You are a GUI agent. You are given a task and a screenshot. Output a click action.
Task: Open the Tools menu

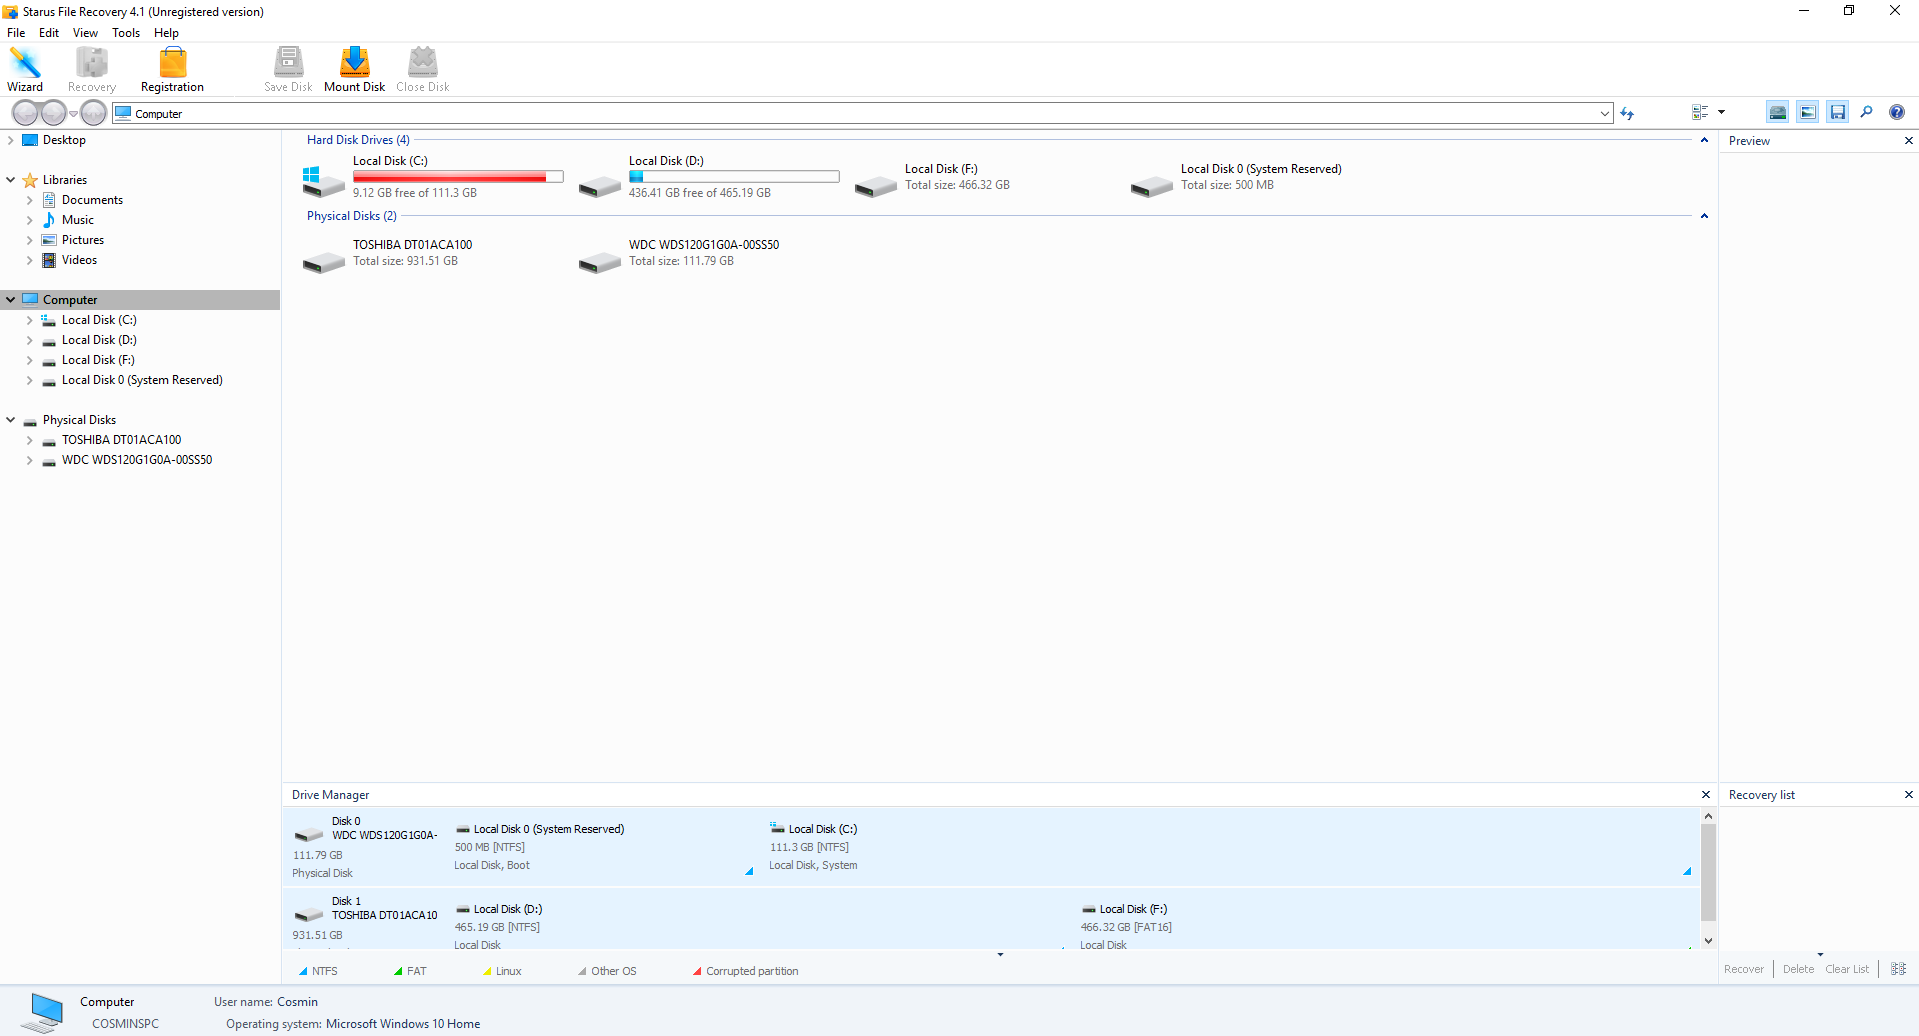point(126,33)
